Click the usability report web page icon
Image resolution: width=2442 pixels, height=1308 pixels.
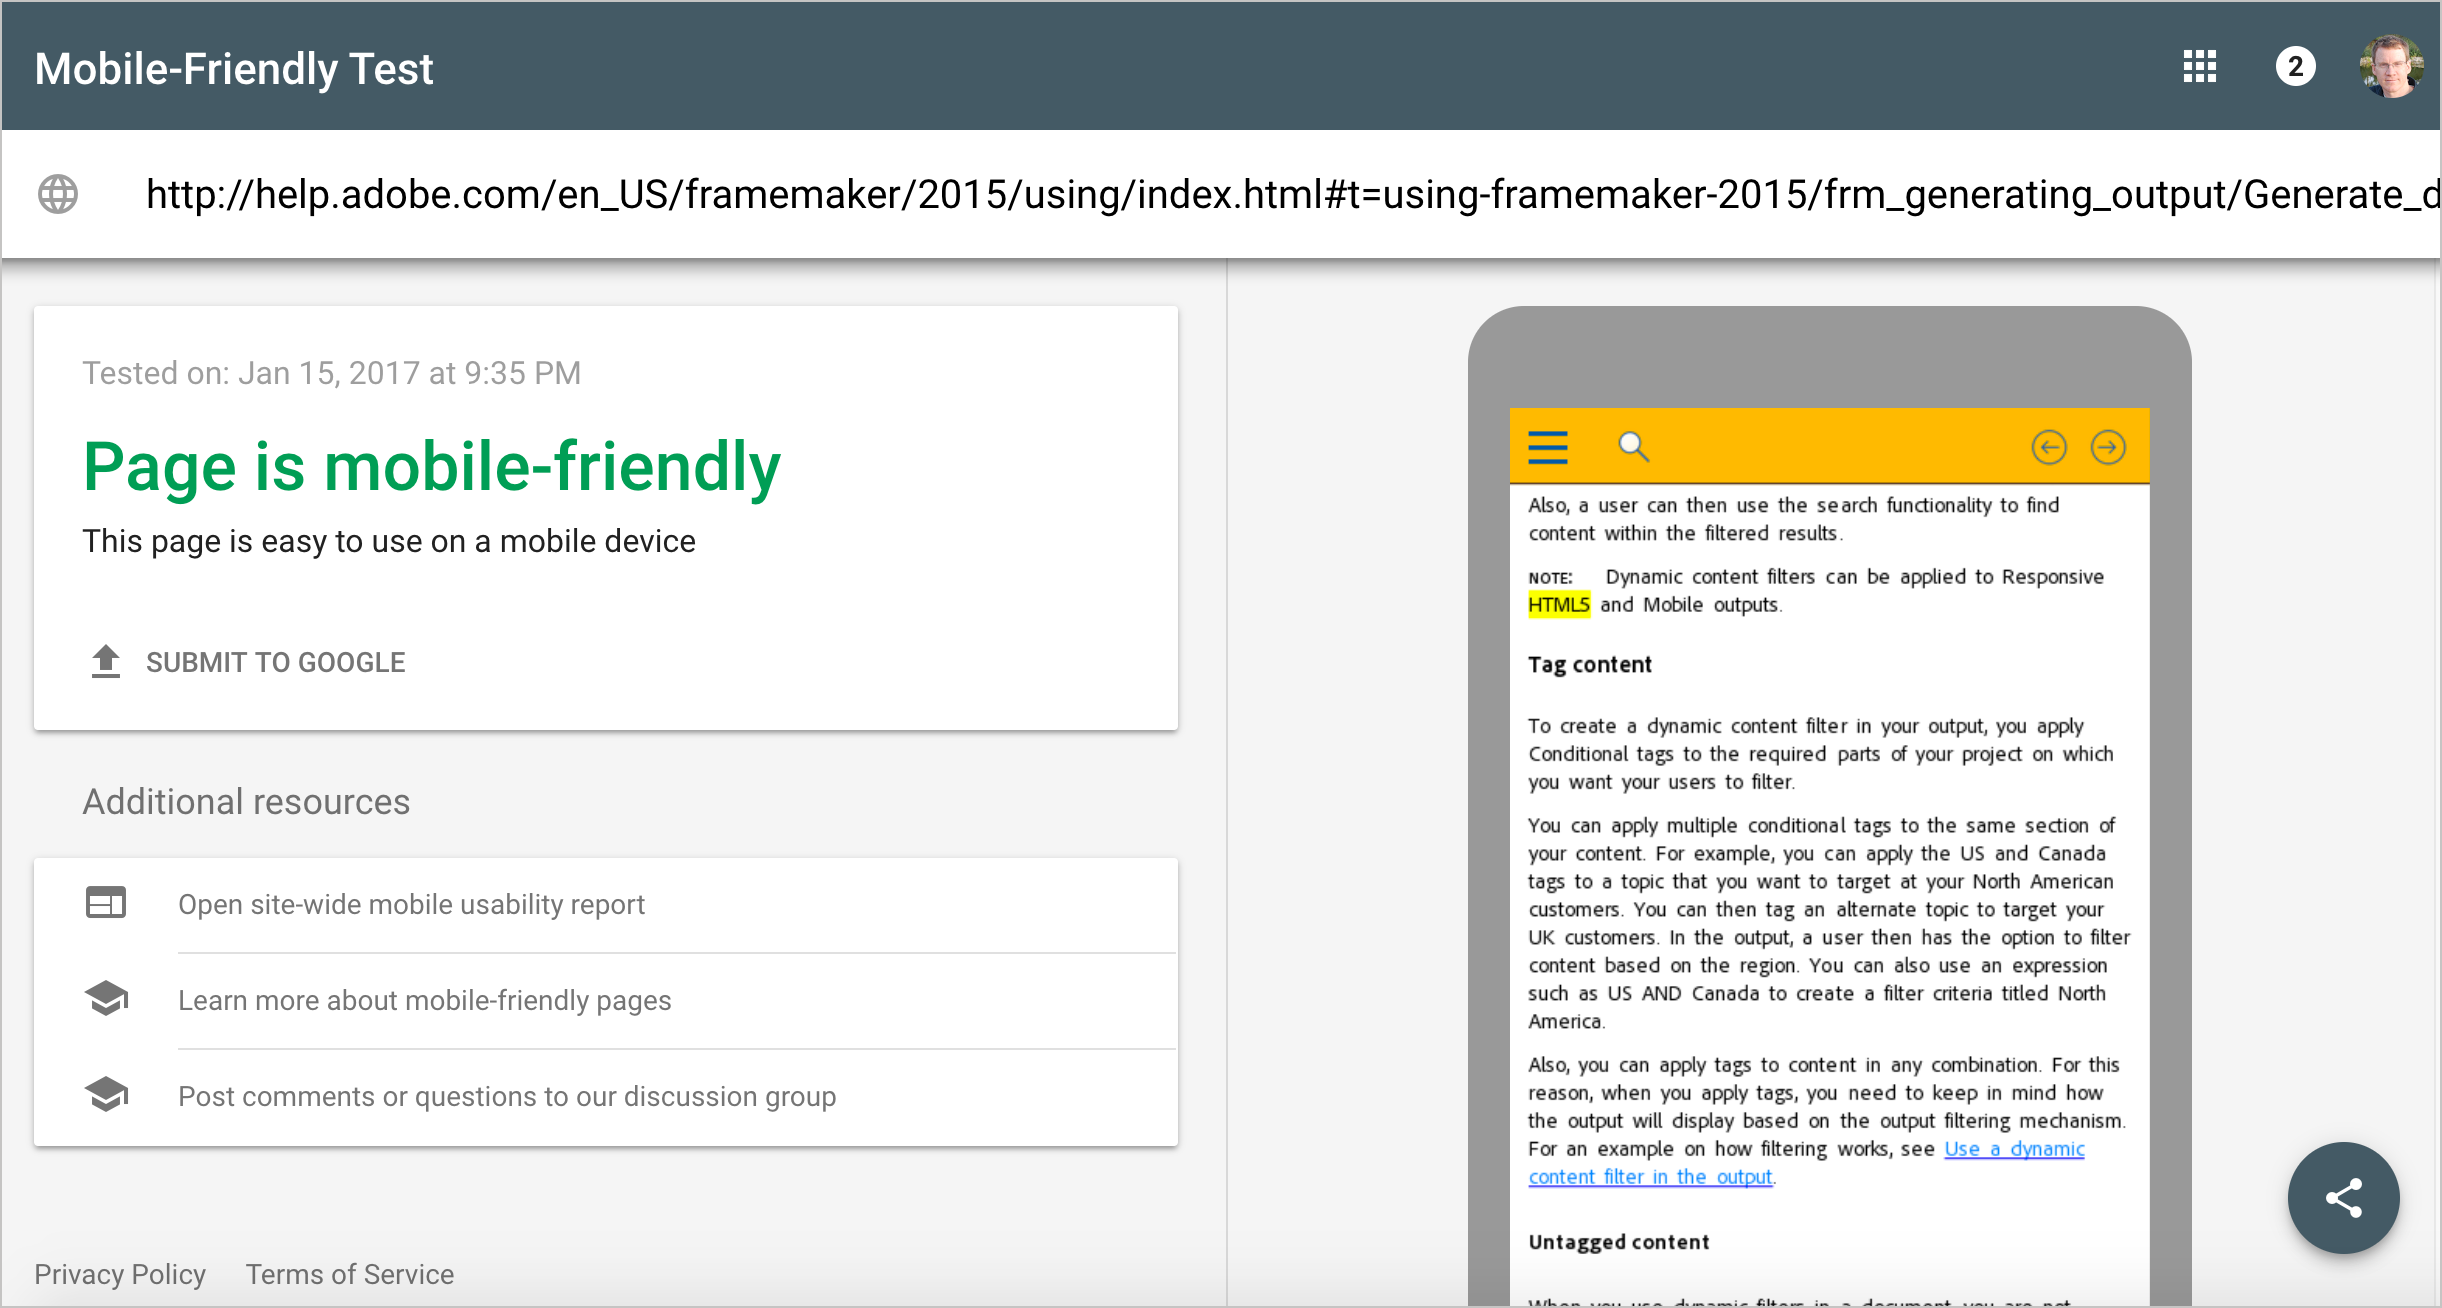(x=106, y=903)
